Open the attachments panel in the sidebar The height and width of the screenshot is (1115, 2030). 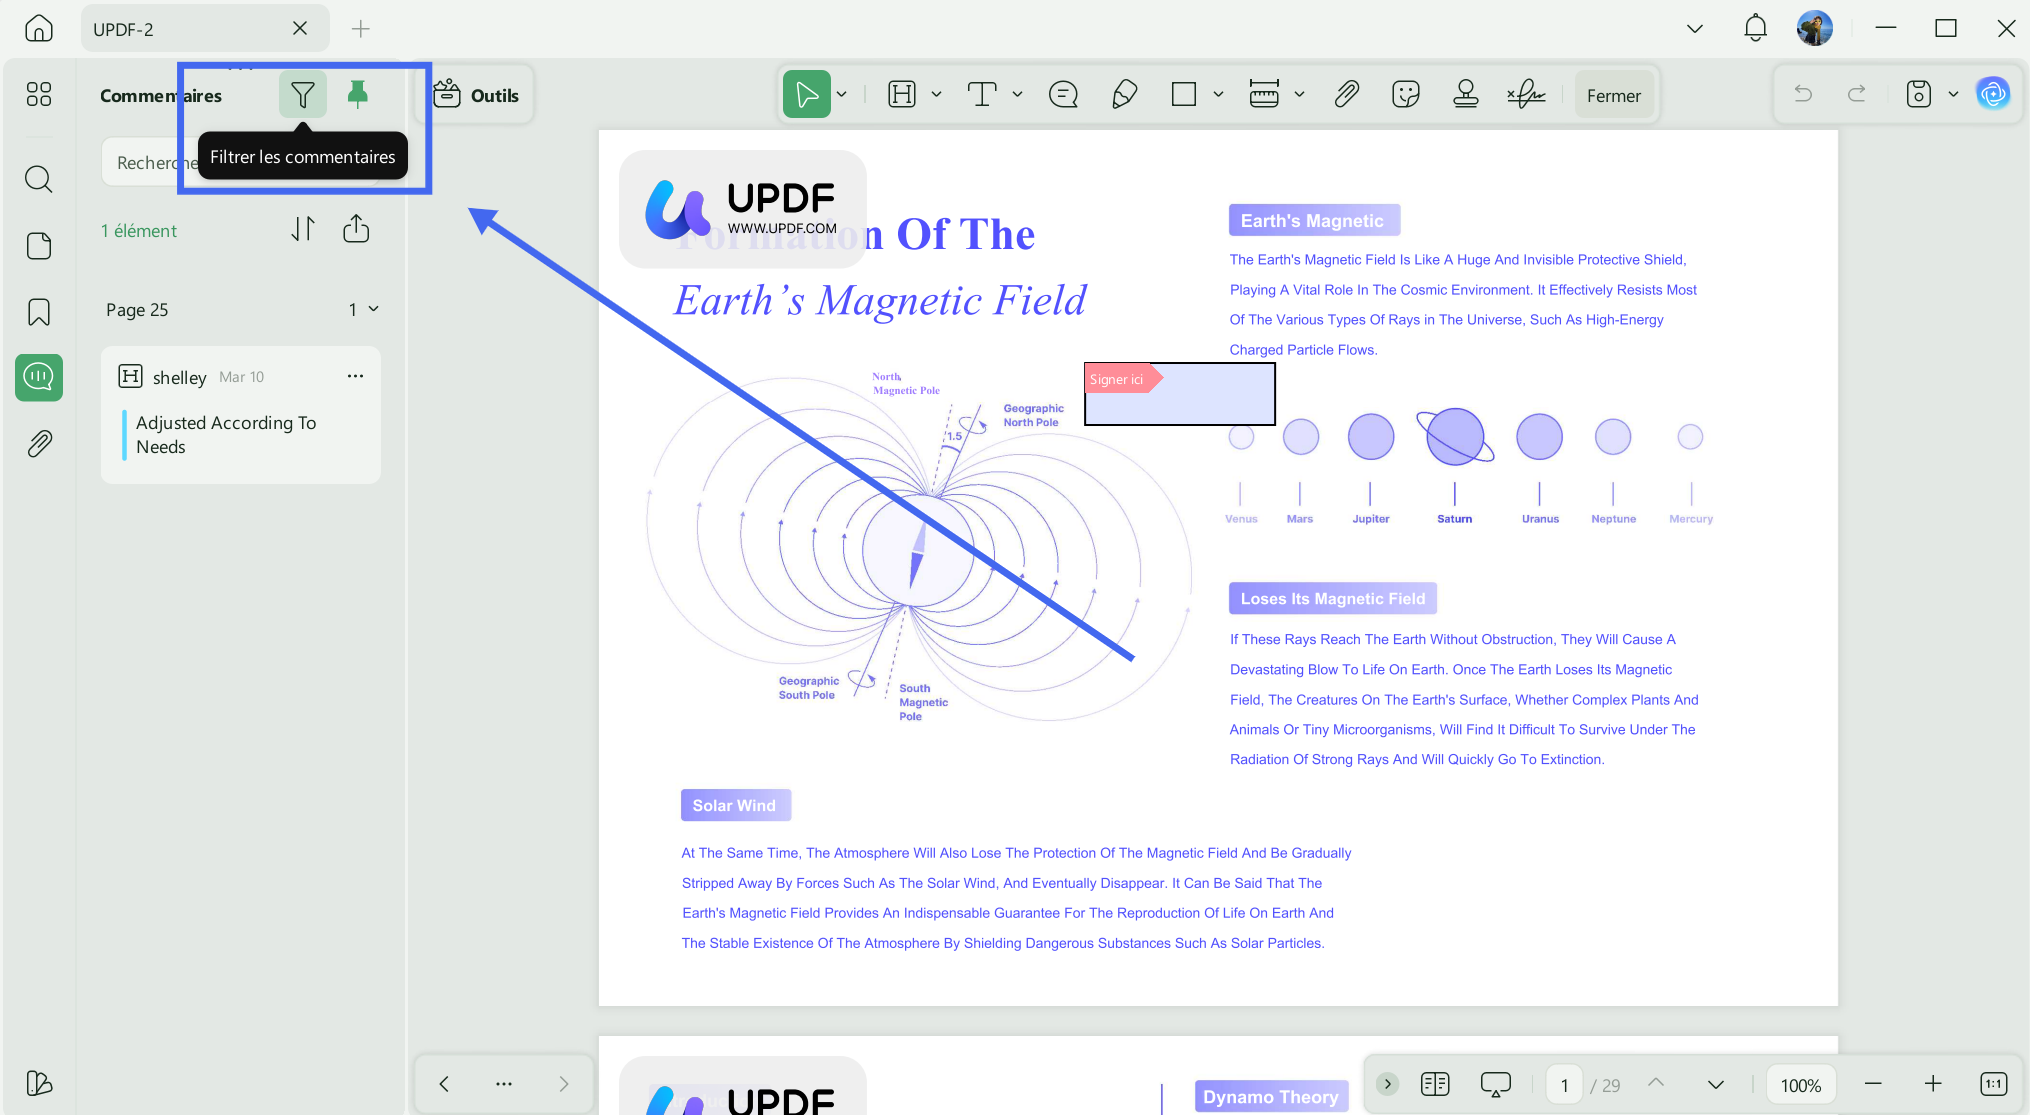39,443
